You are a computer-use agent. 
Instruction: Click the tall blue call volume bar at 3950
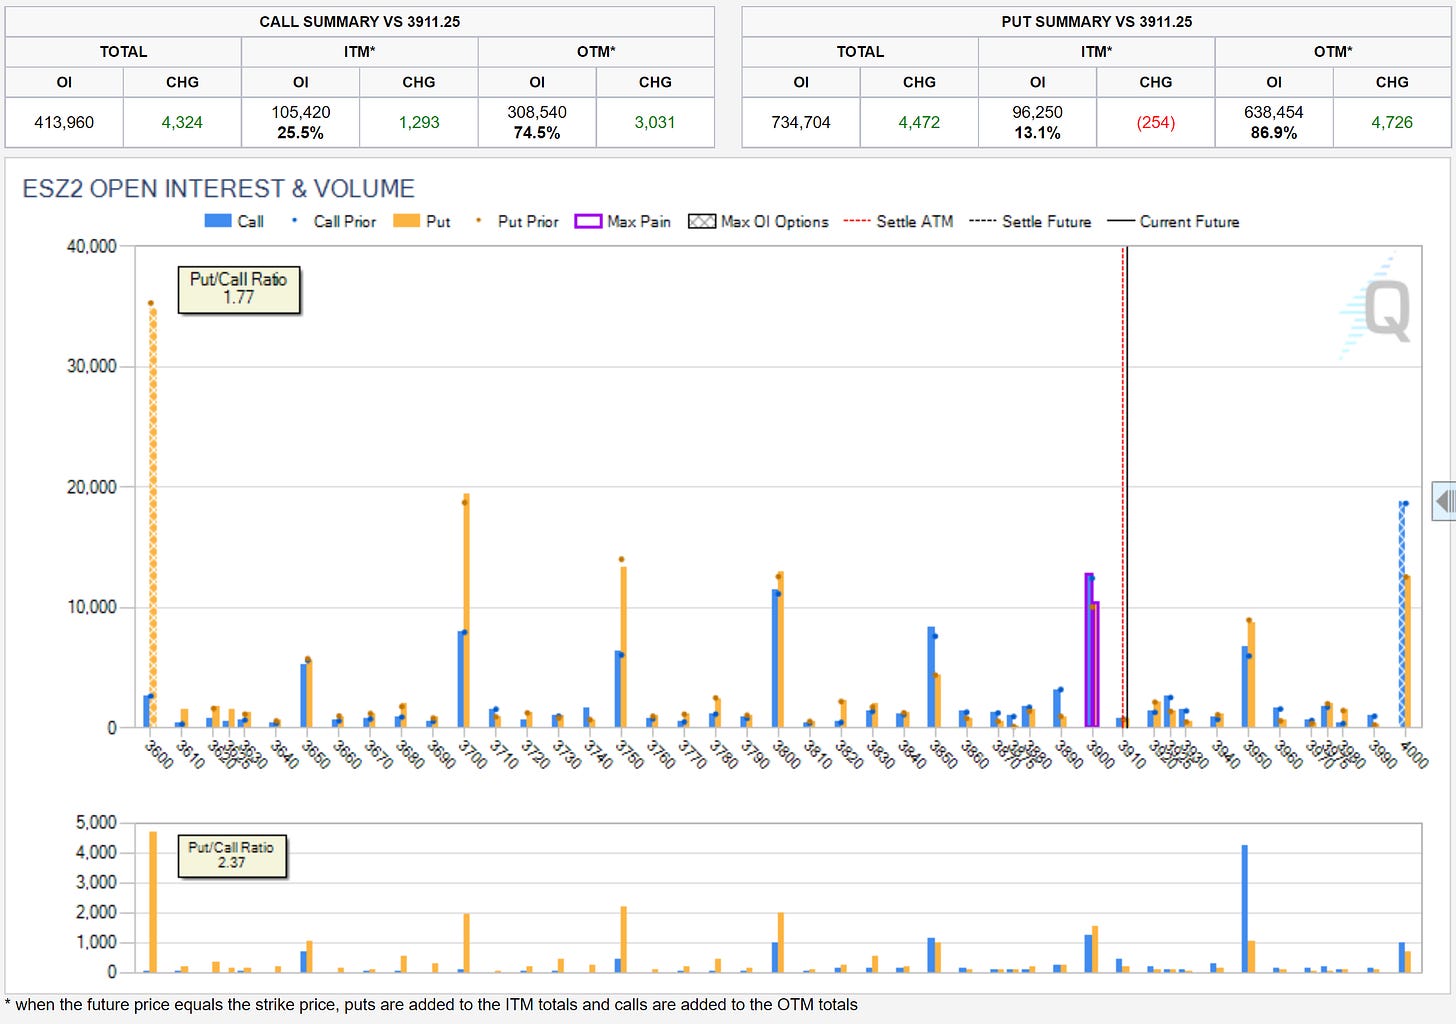(1244, 908)
